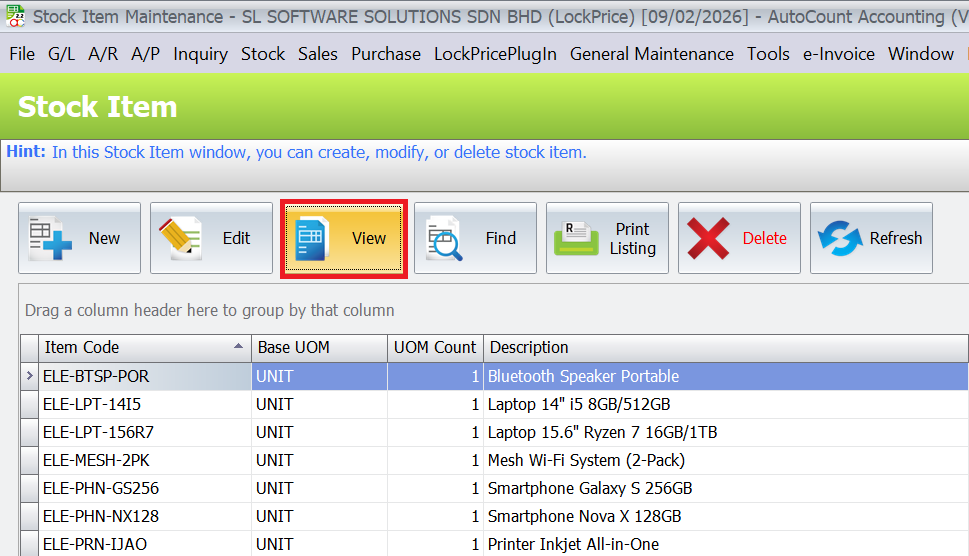This screenshot has height=556, width=969.
Task: Click the View document icon
Action: point(312,238)
